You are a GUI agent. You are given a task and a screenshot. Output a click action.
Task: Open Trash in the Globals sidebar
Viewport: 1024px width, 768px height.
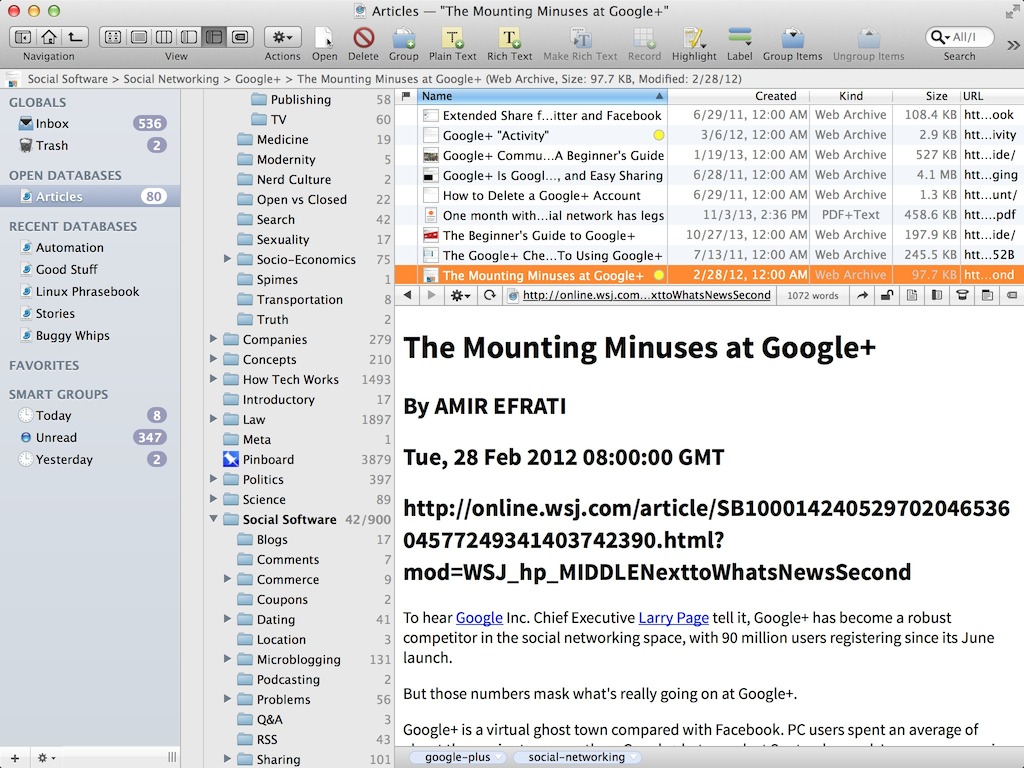52,146
